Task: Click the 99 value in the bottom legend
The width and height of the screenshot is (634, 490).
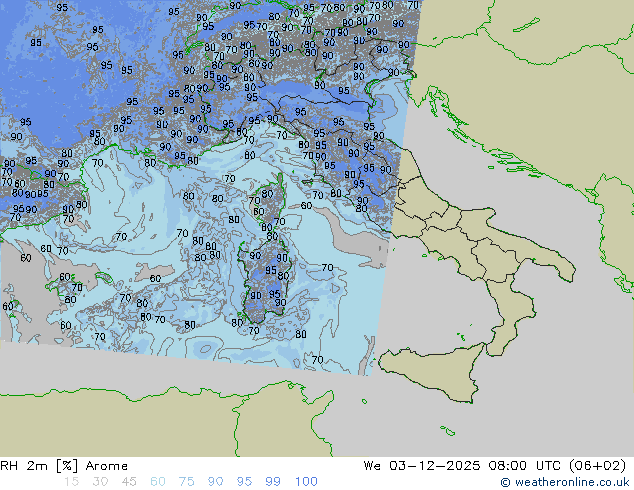Action: pos(273,482)
